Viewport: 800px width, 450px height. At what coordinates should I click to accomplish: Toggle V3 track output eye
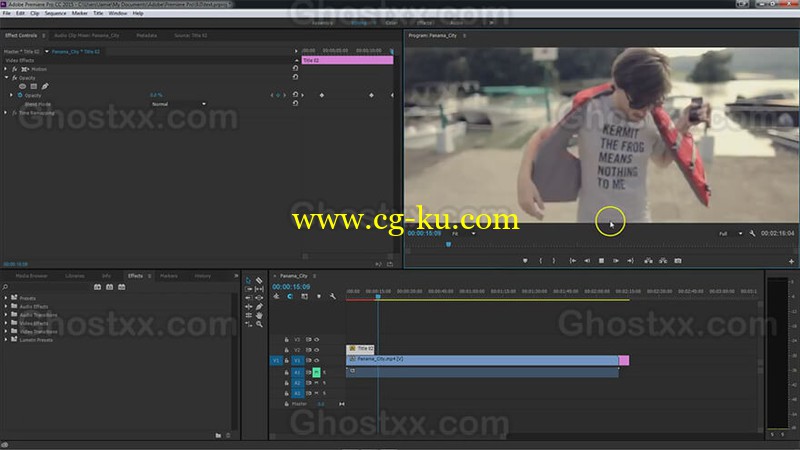point(317,339)
